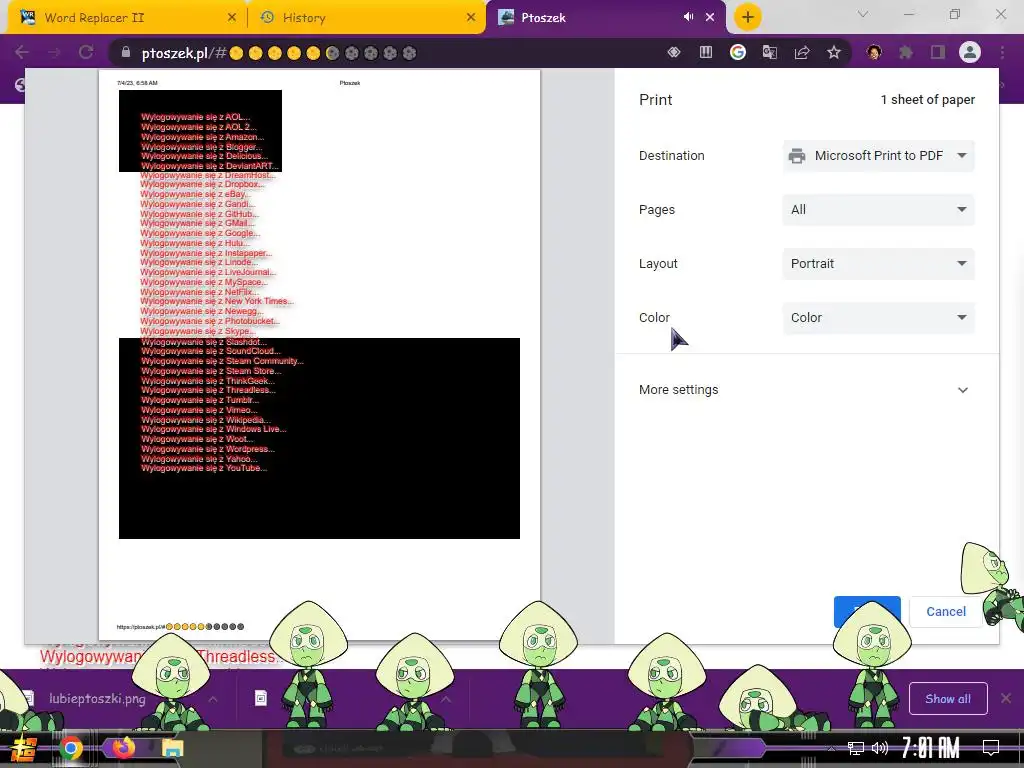This screenshot has width=1024, height=768.
Task: Open the Layout dropdown set to Portrait
Action: coord(878,264)
